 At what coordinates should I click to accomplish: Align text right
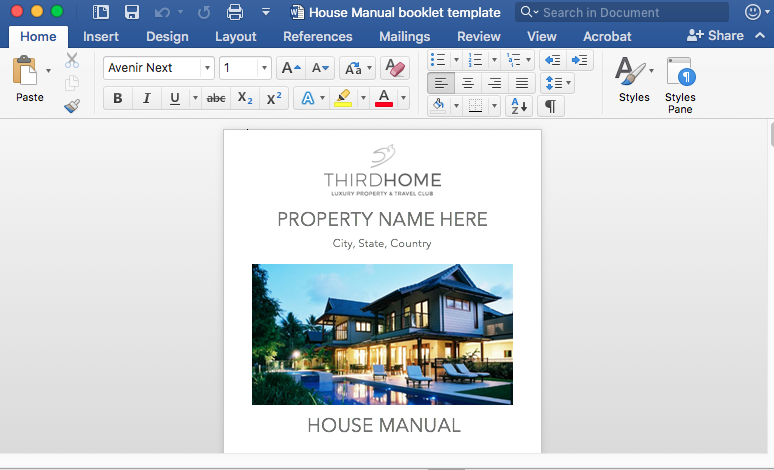tap(495, 83)
